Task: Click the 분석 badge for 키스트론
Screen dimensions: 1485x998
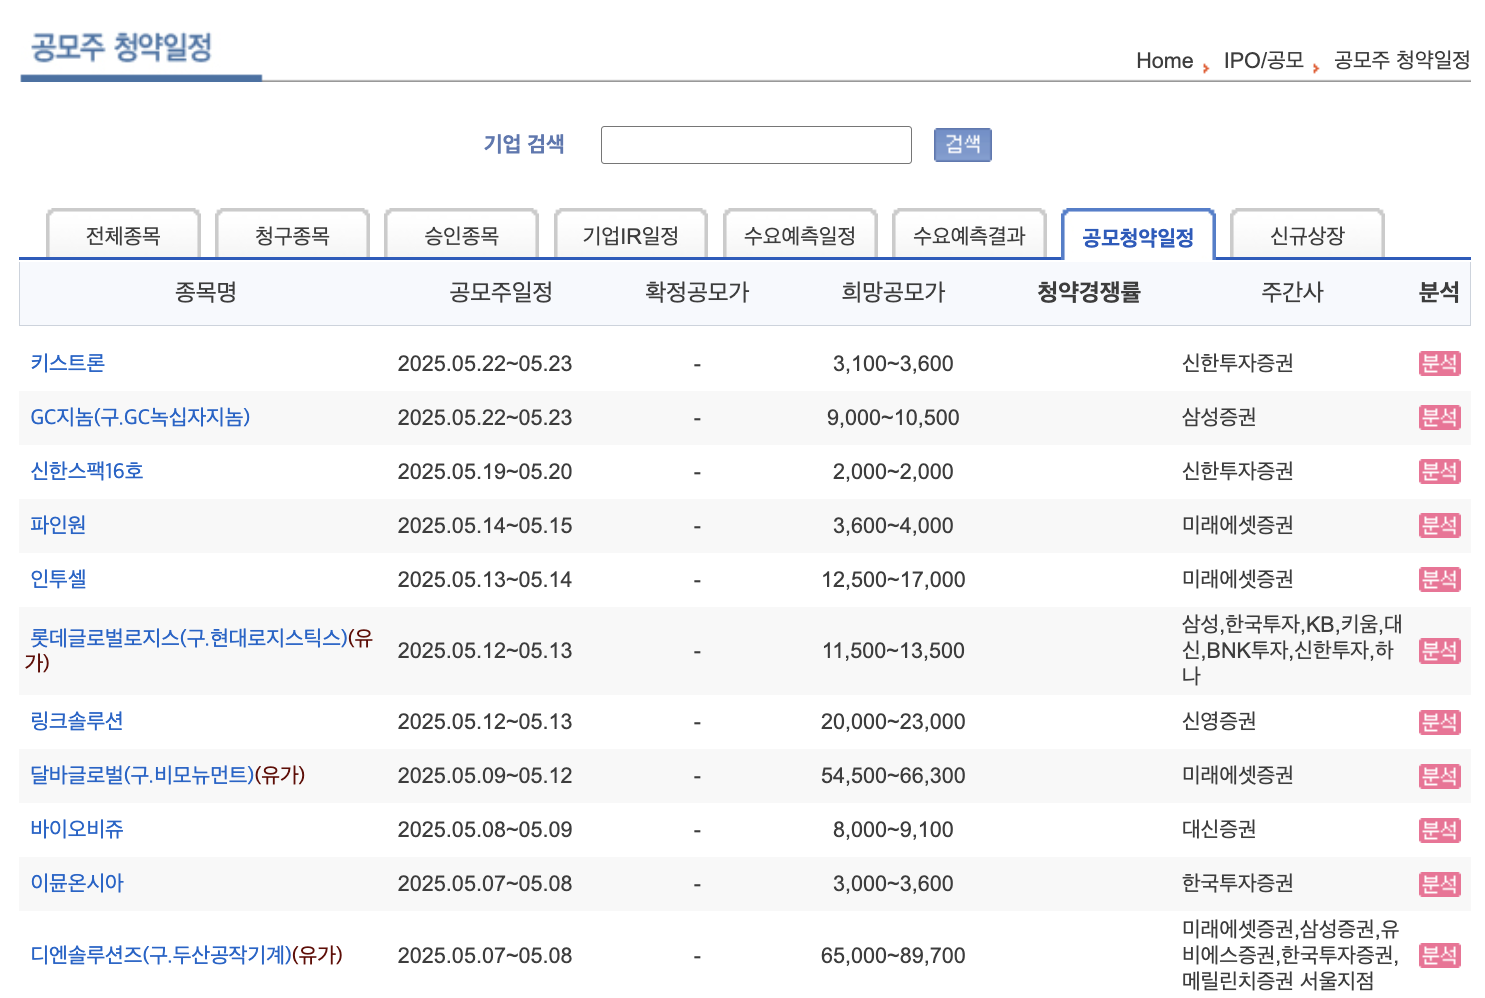Action: (x=1440, y=363)
